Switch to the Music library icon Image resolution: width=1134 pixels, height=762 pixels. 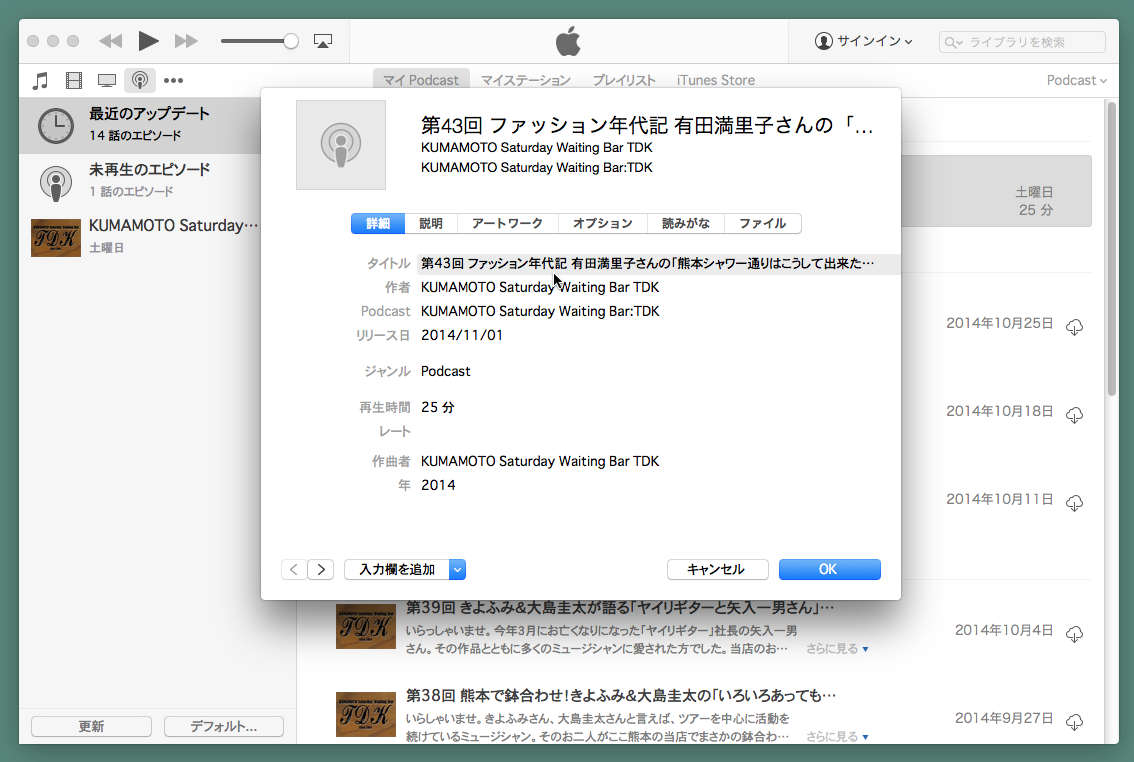[40, 80]
